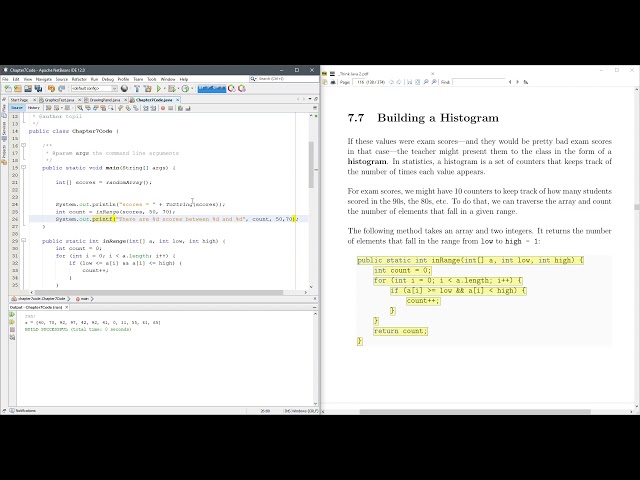Click the globe browser icon in NetBeans toolbar

tap(124, 89)
